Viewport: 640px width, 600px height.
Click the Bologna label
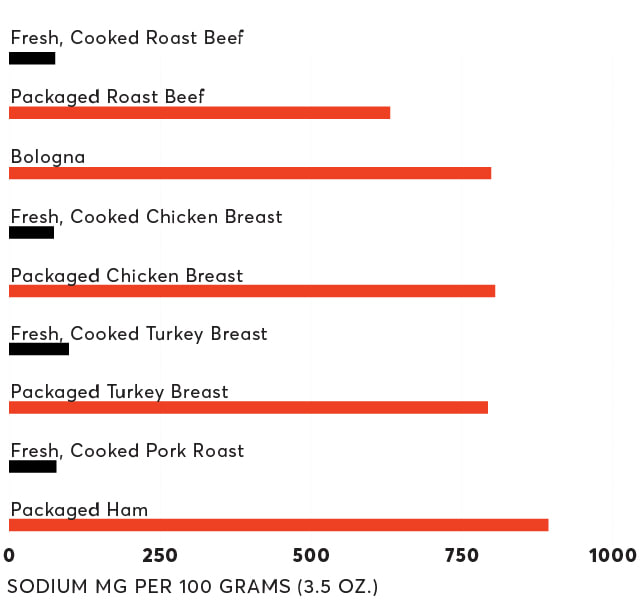48,157
